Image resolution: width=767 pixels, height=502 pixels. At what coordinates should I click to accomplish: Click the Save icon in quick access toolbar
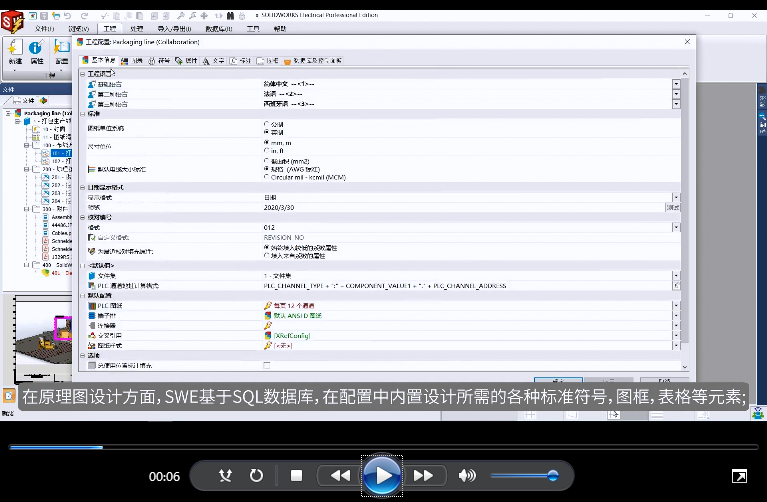click(x=44, y=16)
